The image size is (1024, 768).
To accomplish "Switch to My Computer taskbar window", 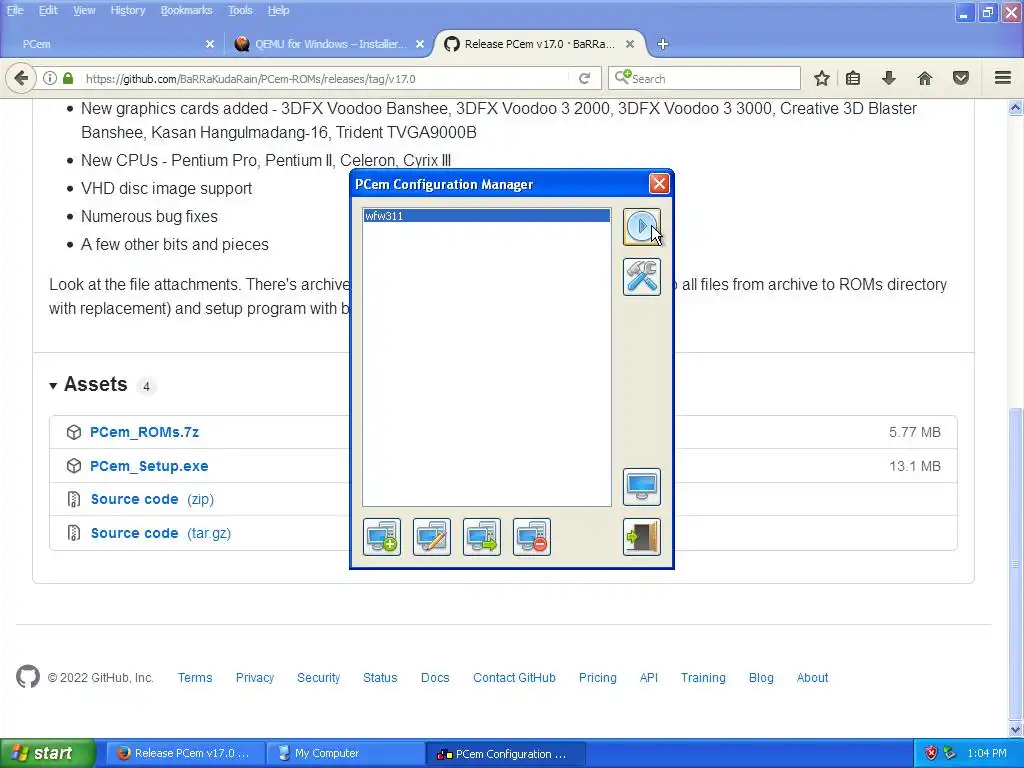I will click(x=346, y=753).
